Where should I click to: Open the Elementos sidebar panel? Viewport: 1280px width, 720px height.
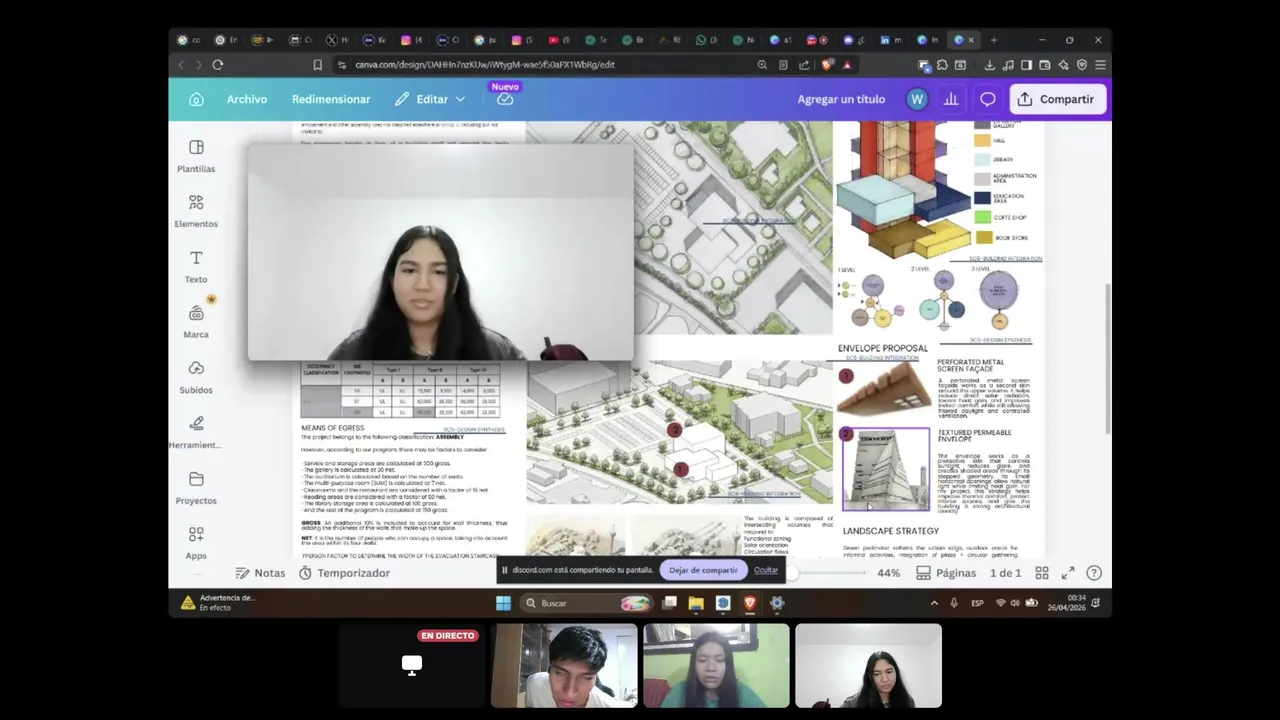pyautogui.click(x=196, y=211)
